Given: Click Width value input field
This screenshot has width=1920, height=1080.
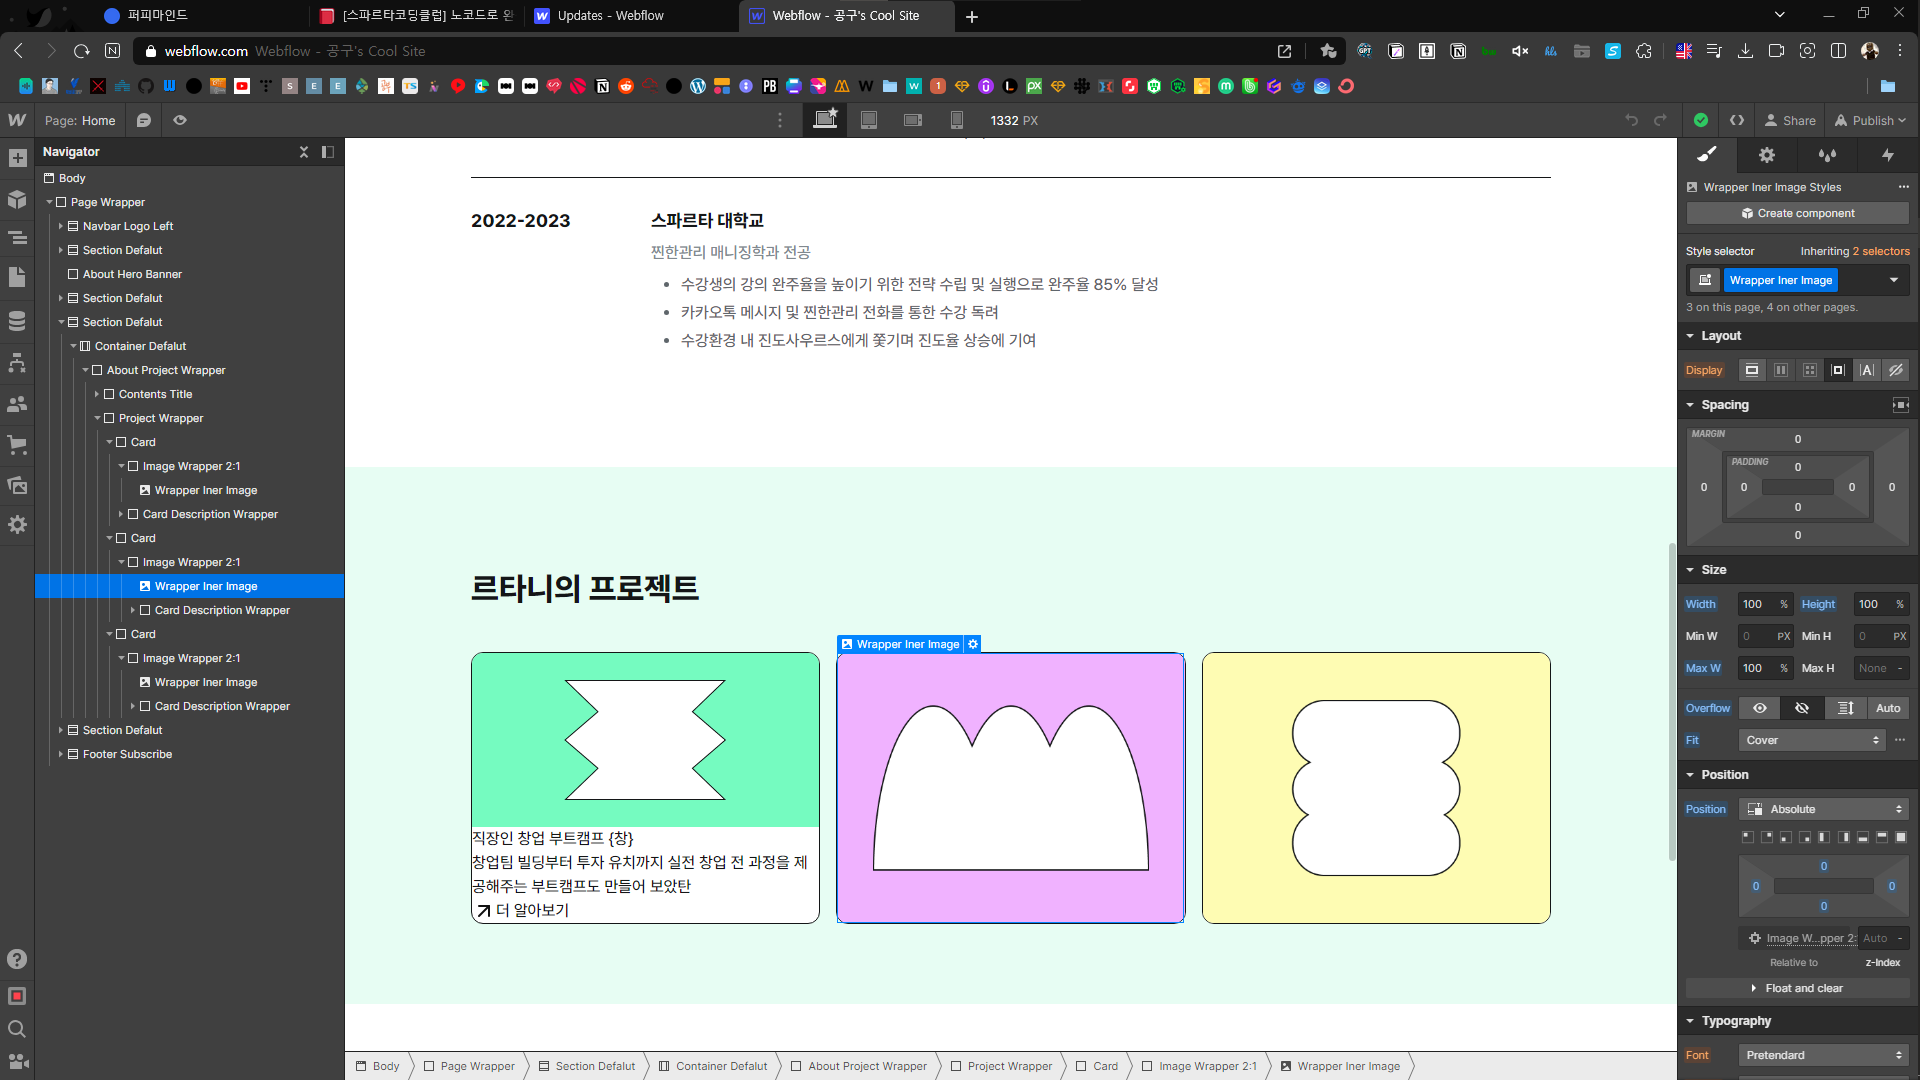Looking at the screenshot, I should [1756, 604].
